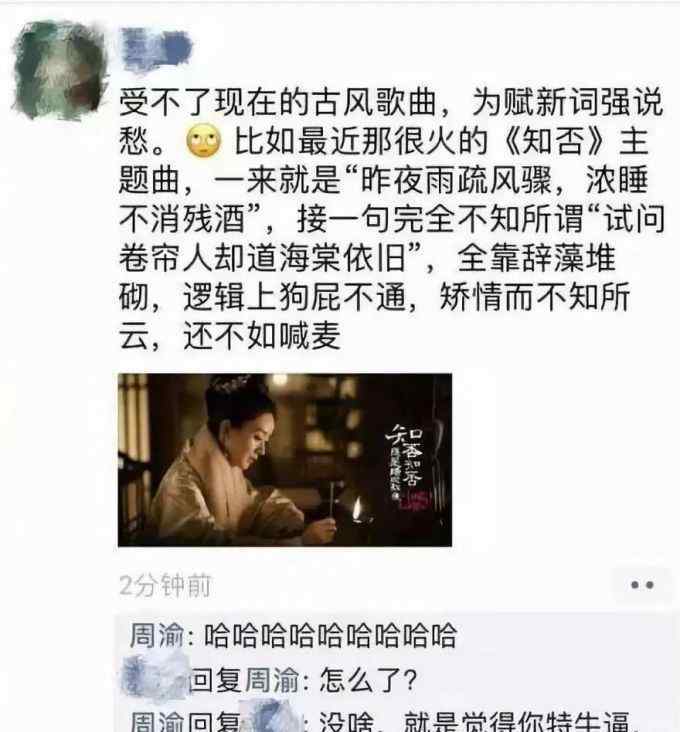Tap the 没啥 reply comment text

[x=475, y=722]
